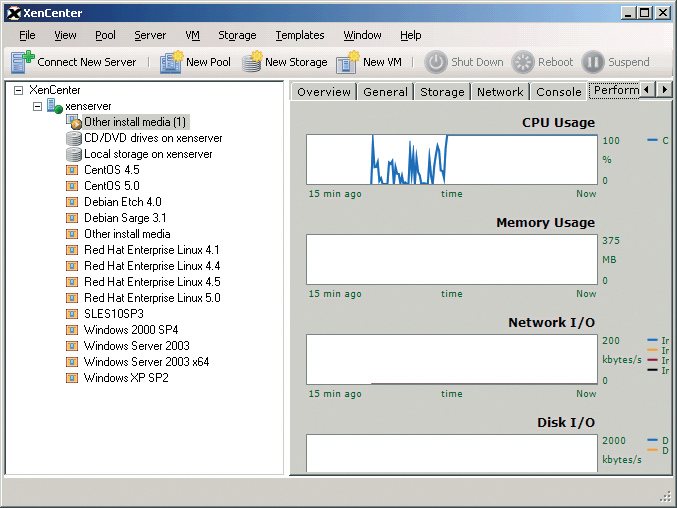Screen dimensions: 677x508
Task: Click the Debian Etch 4.0 template icon
Action: click(72, 202)
